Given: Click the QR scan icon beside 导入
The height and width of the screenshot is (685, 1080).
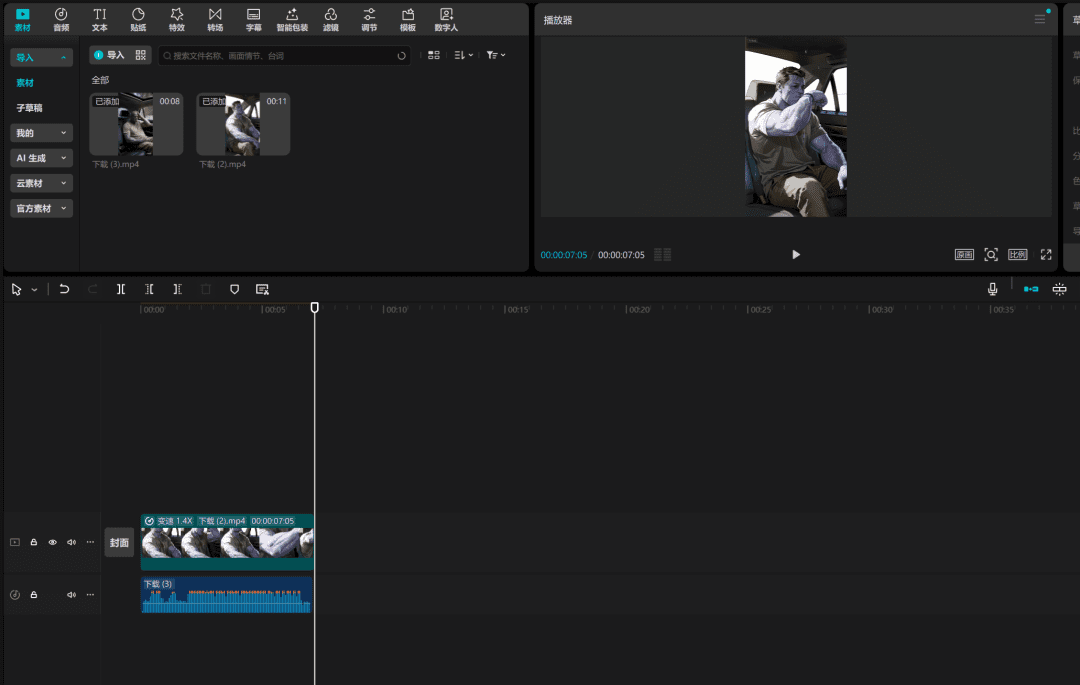Looking at the screenshot, I should pos(141,55).
